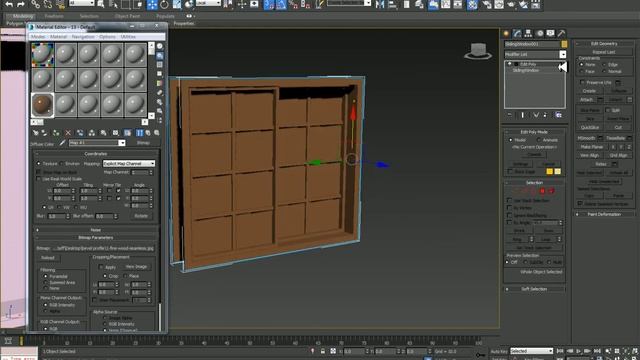
Task: Open the Create command panel tab
Action: (x=506, y=33)
